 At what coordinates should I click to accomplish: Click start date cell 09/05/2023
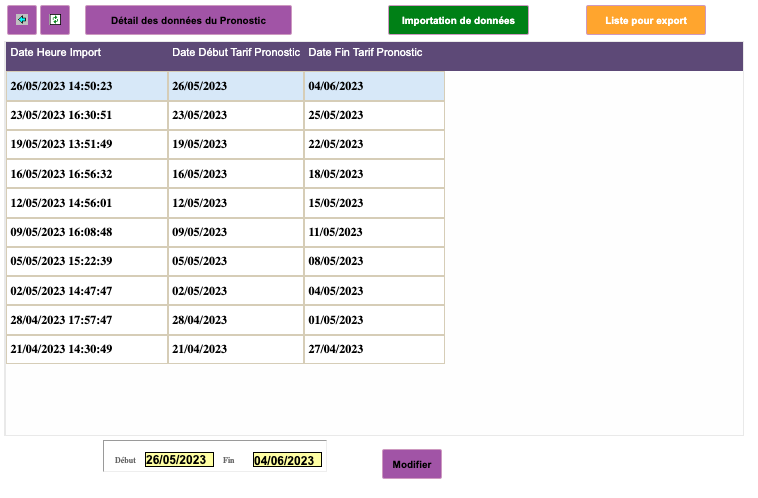click(236, 232)
